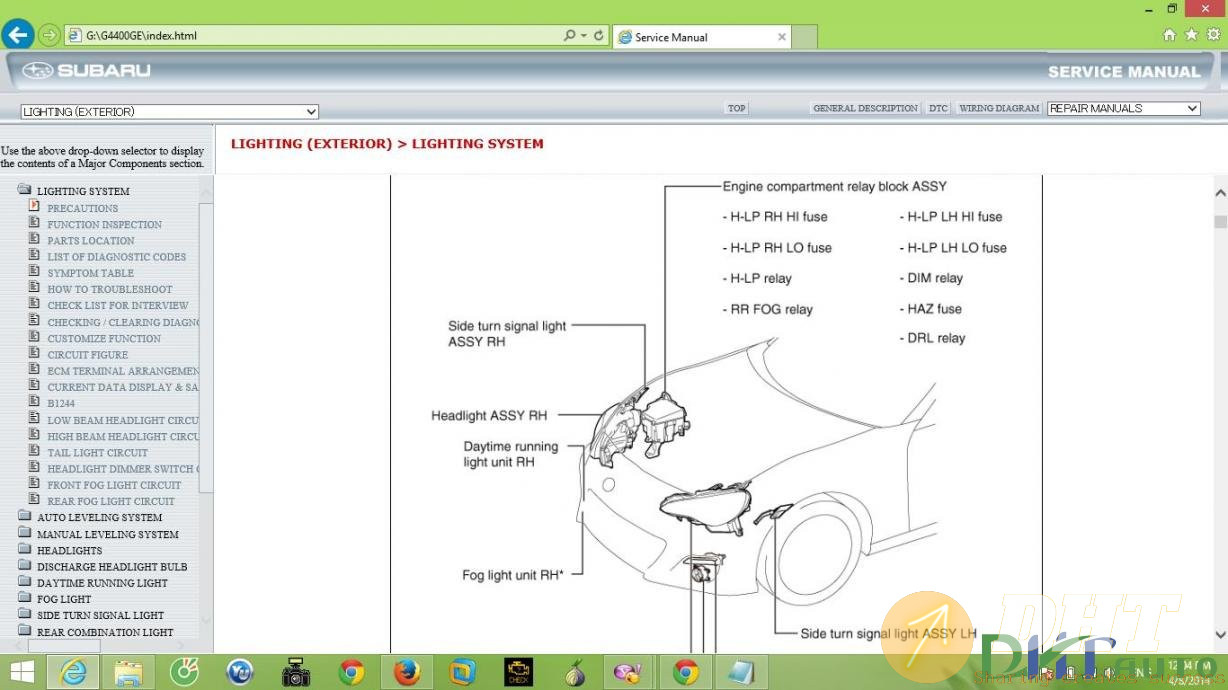
Task: Click the document icon beside CHECKING / CLEARING DIAGNOSTIC
Action: point(34,321)
